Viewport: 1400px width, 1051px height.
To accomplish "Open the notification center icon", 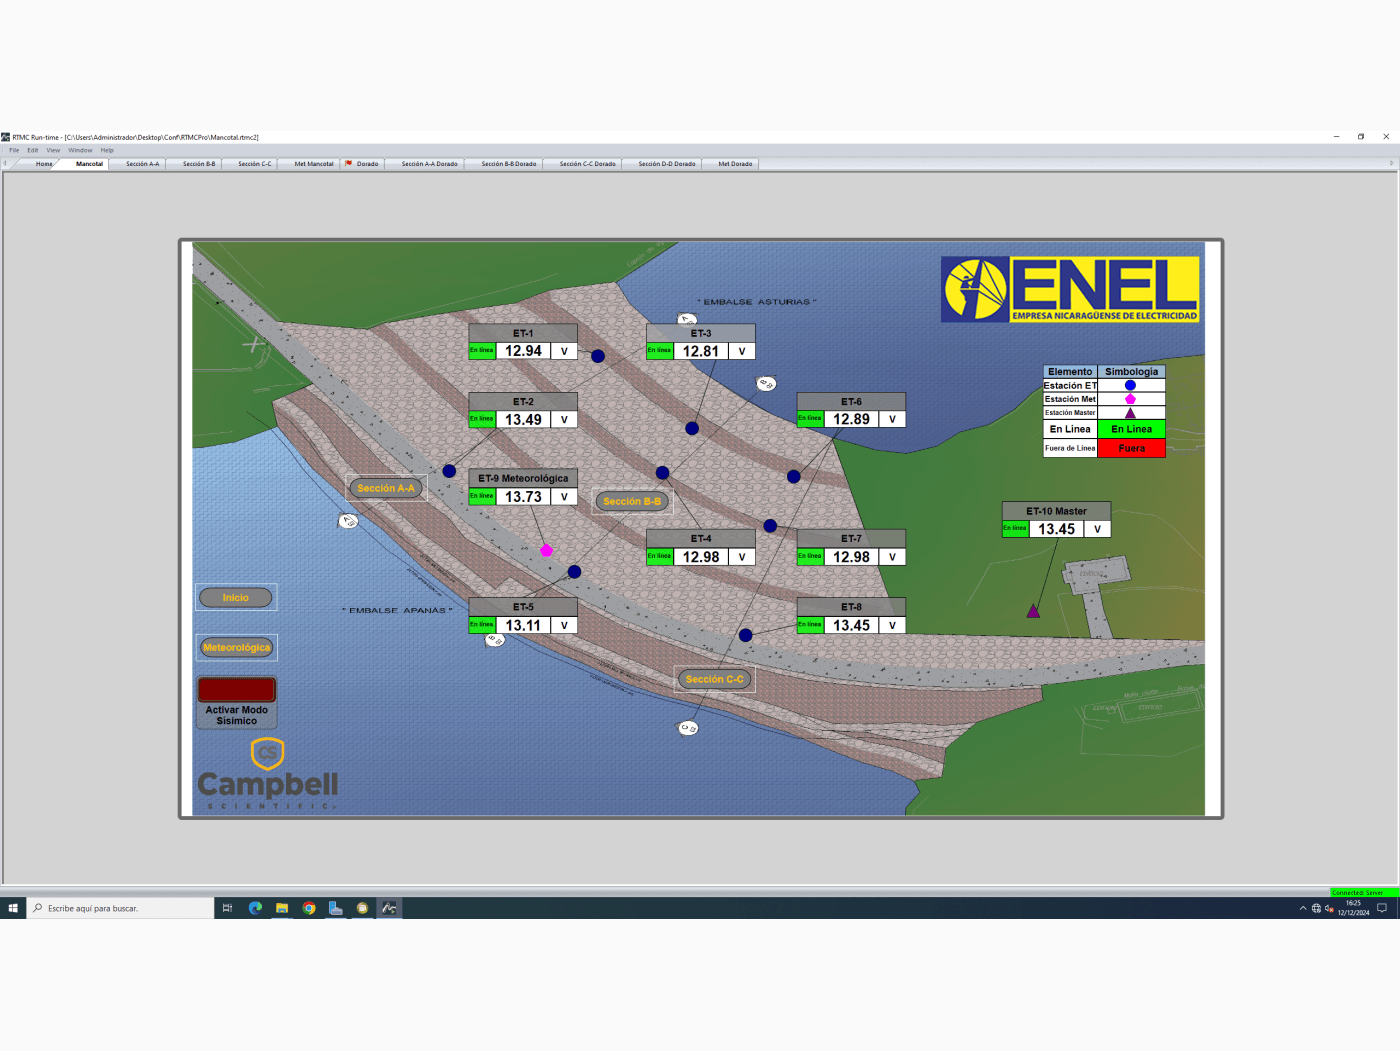I will [x=1382, y=908].
